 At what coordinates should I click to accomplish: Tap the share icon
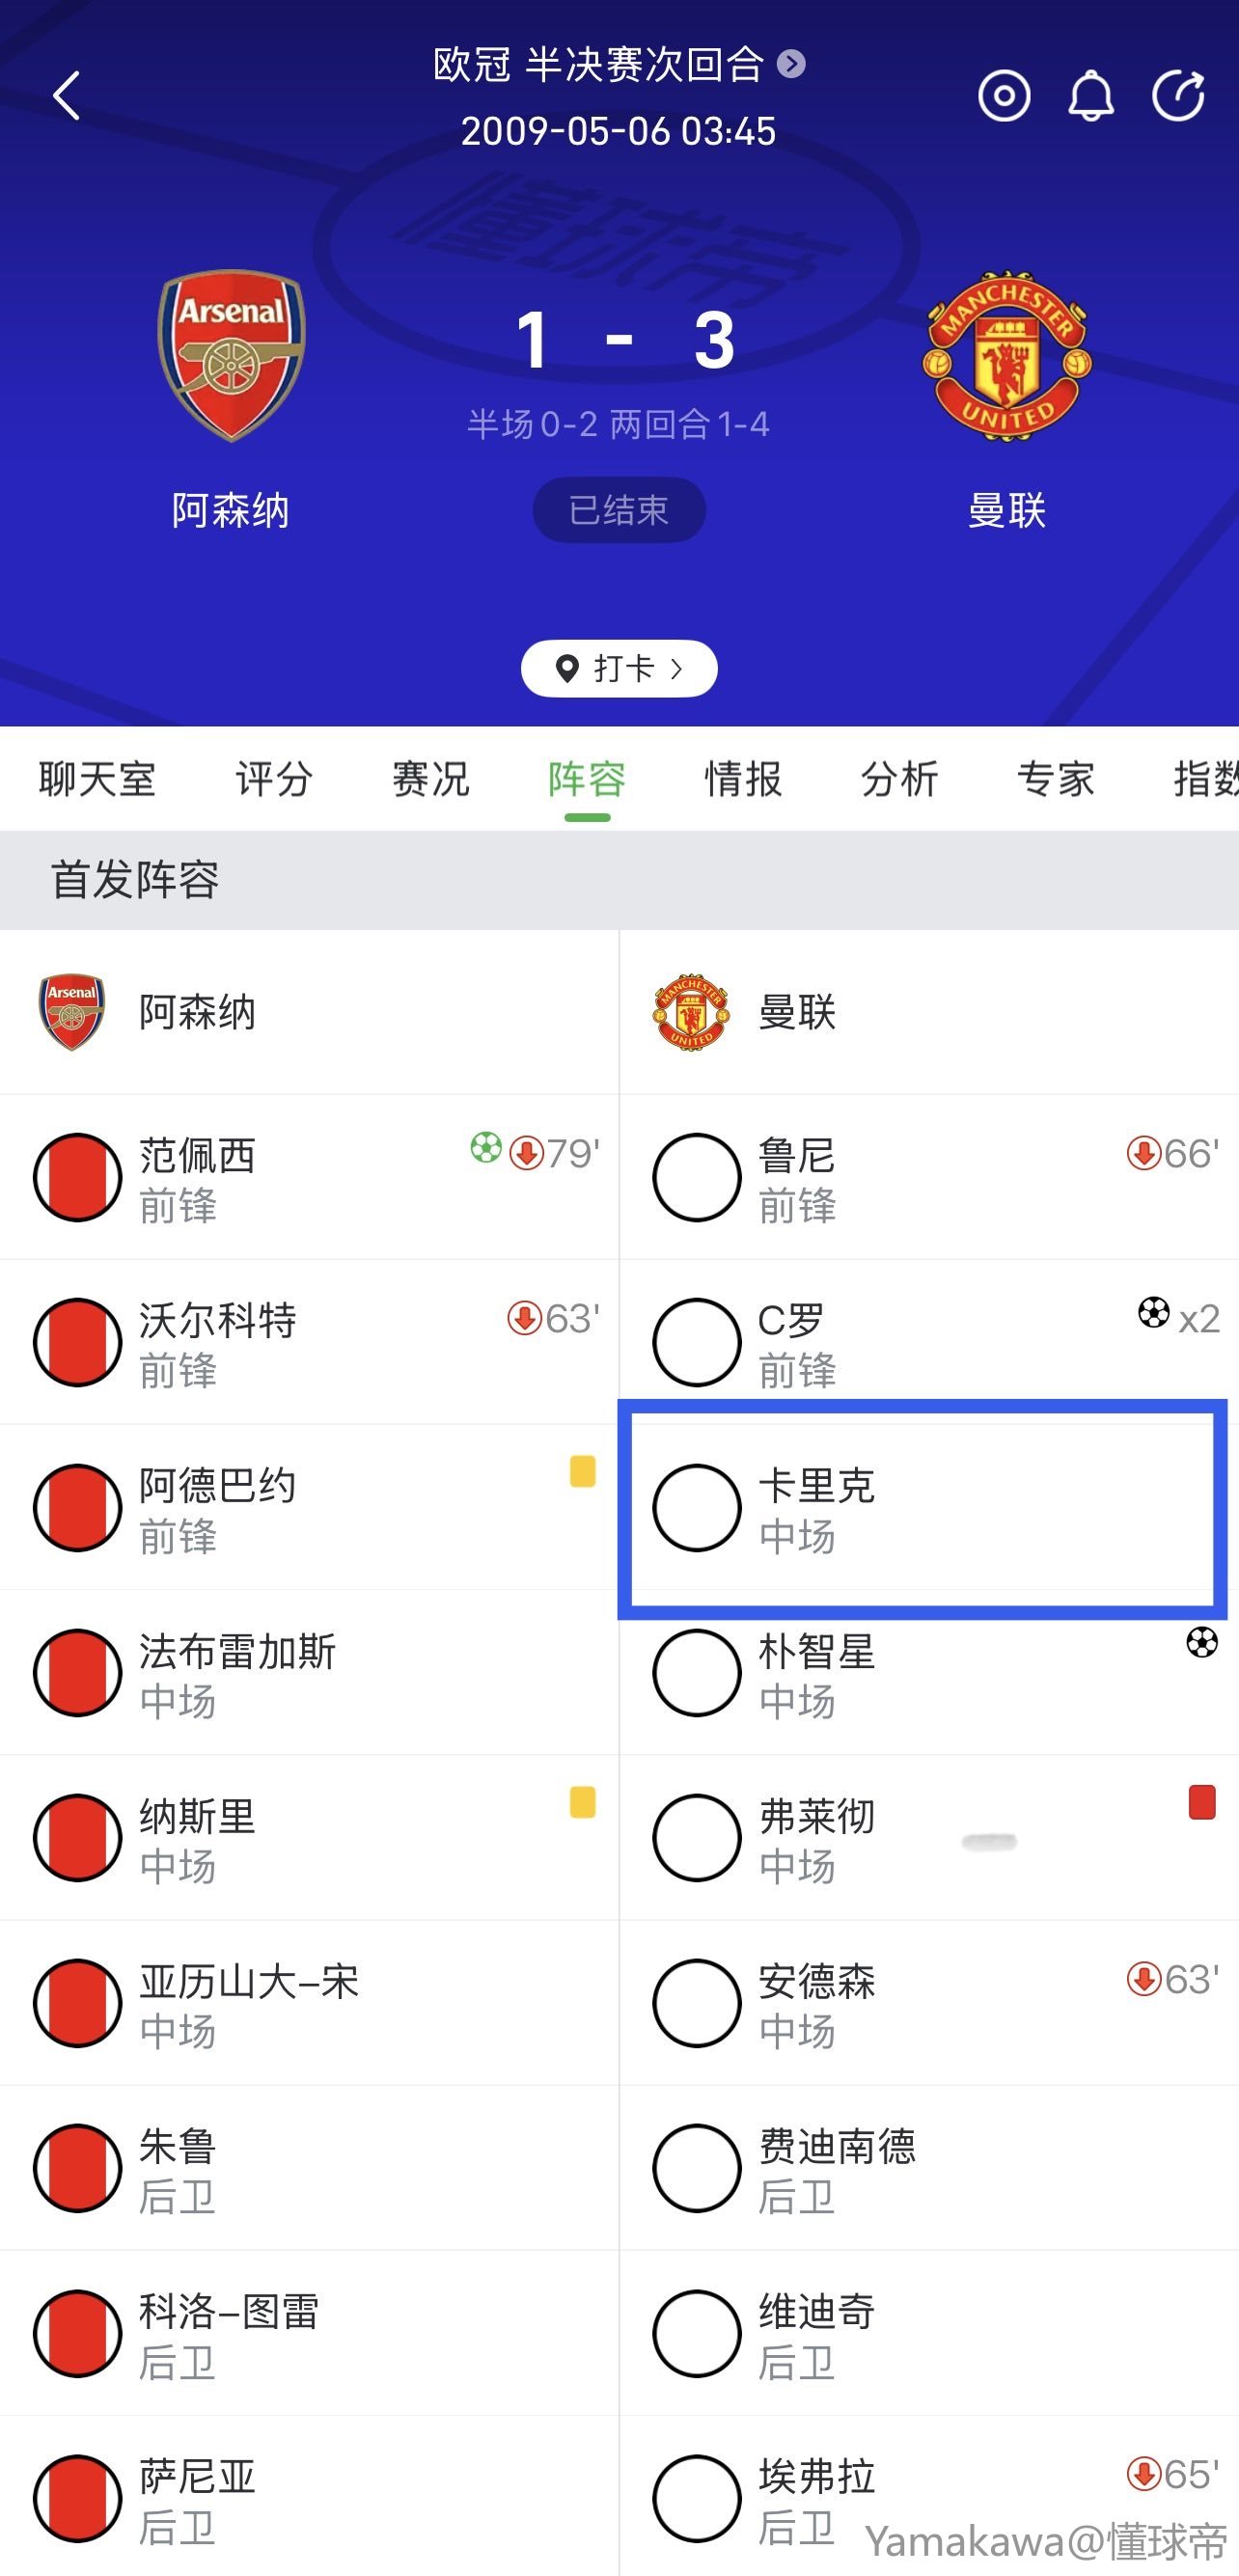(1178, 96)
